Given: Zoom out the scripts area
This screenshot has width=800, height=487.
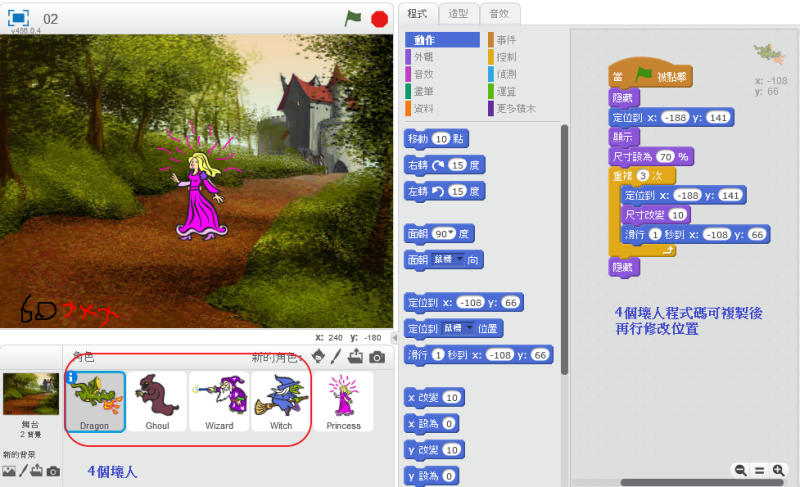Looking at the screenshot, I should (741, 469).
